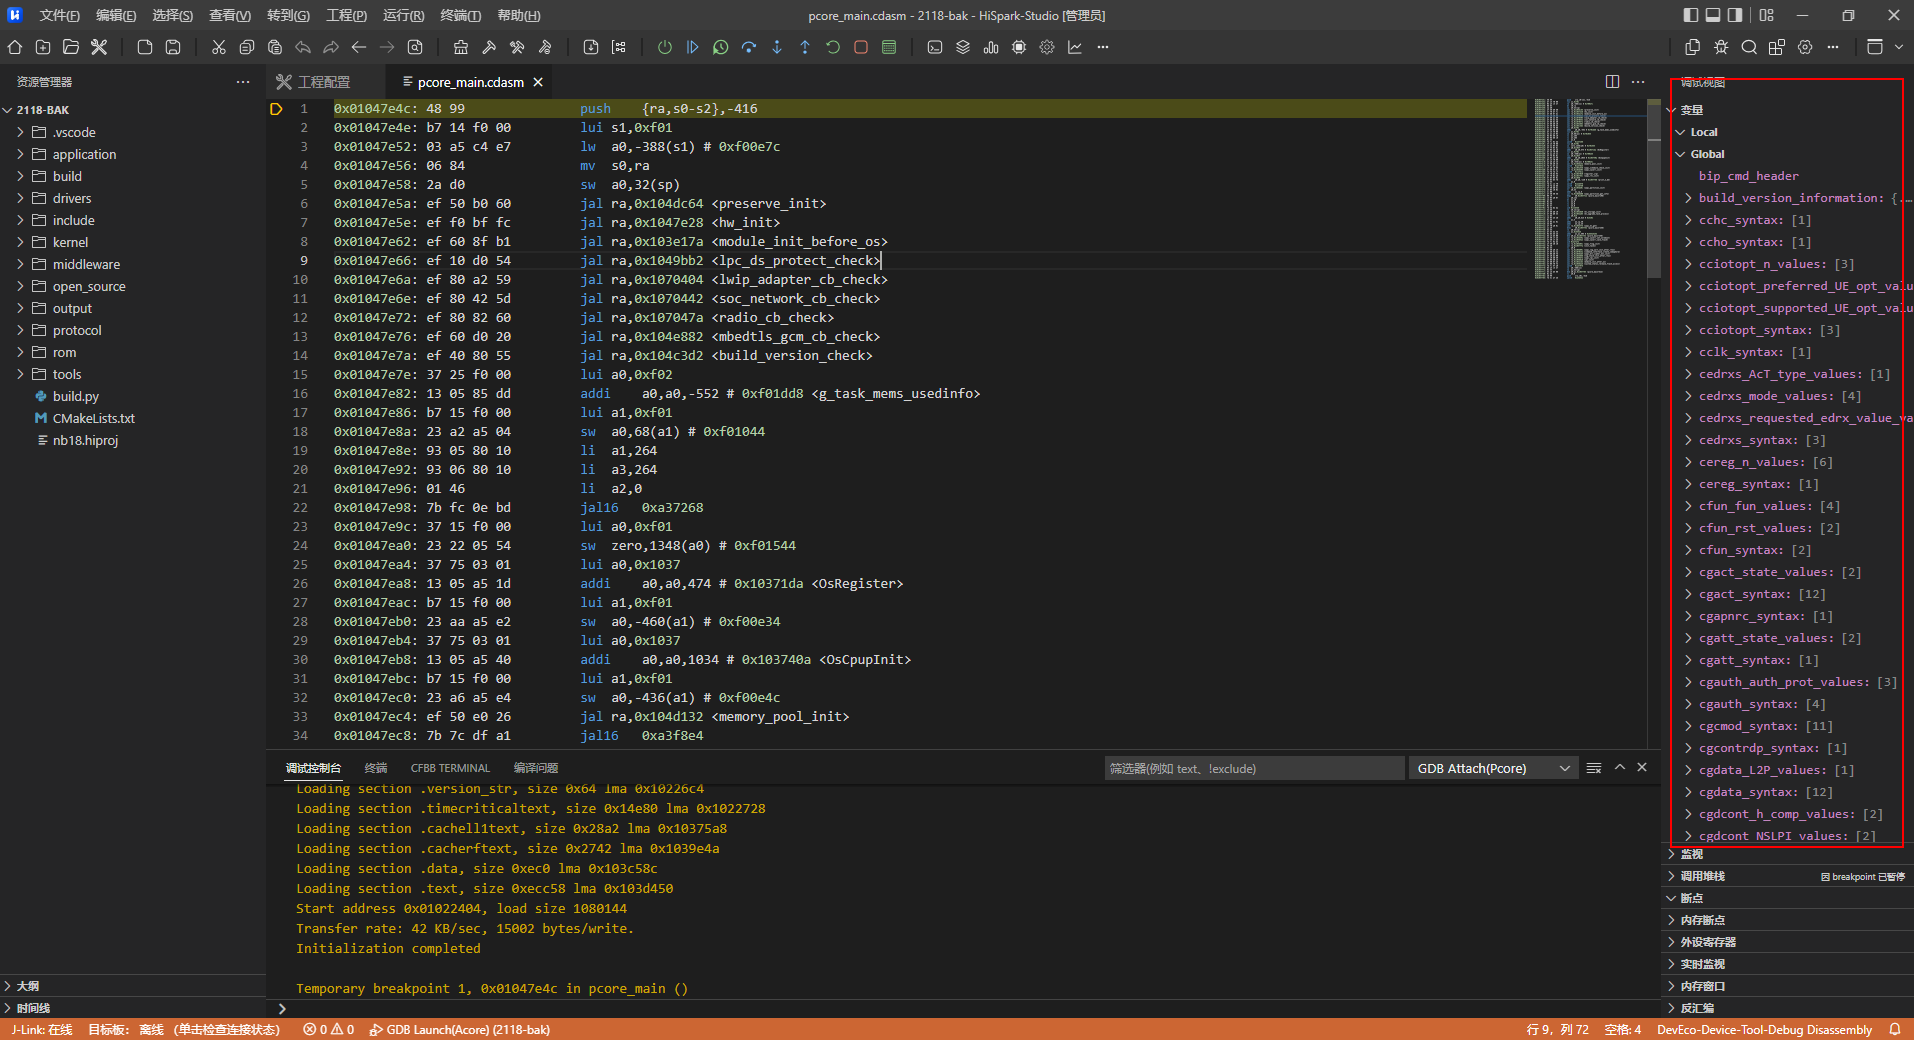Switch to the CFBB TERMINAL tab

pyautogui.click(x=450, y=768)
